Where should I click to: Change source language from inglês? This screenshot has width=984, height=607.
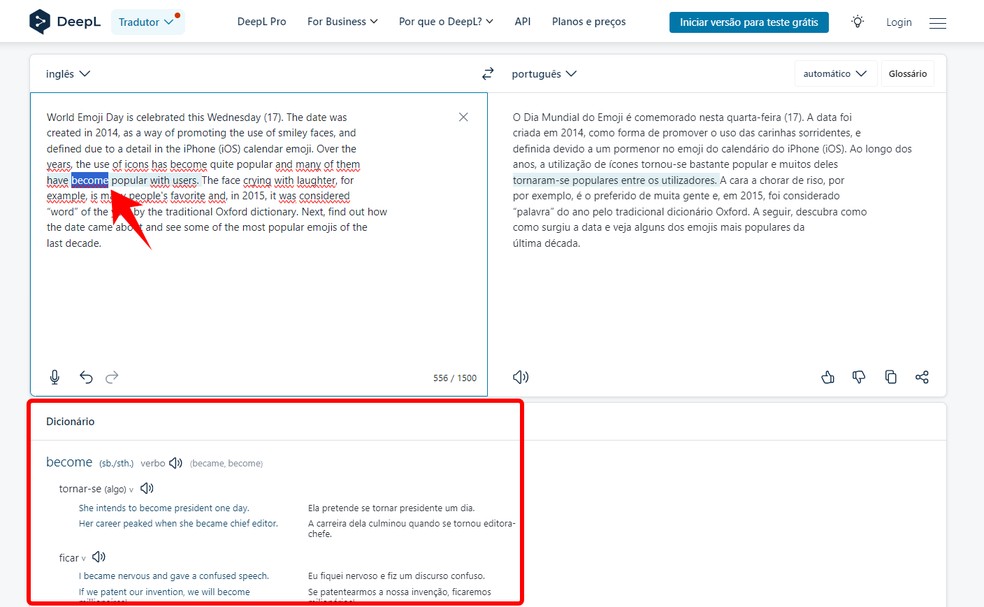click(x=68, y=73)
